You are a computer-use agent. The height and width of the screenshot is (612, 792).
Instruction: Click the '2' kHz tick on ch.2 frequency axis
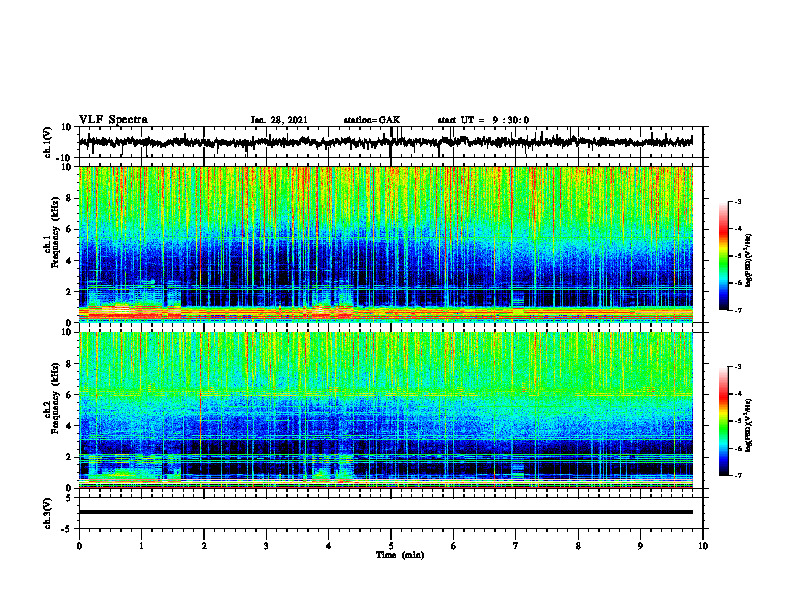coord(69,457)
